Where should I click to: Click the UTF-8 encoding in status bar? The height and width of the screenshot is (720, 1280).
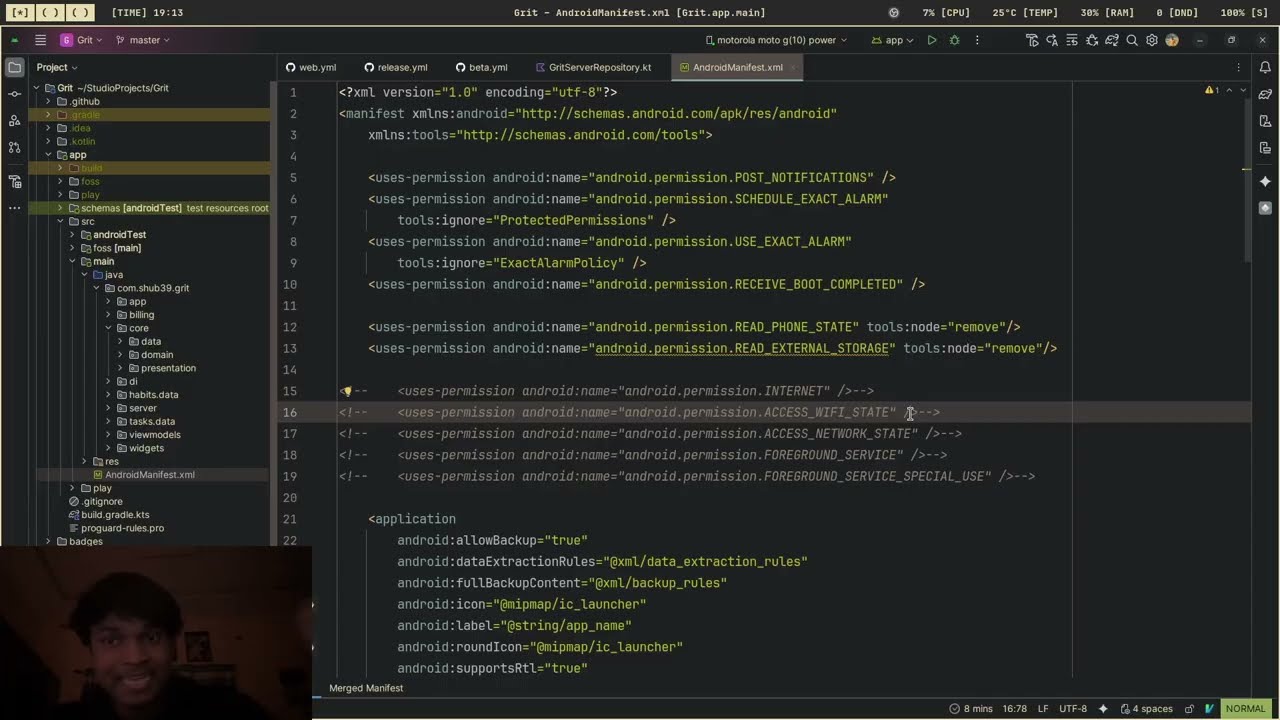pos(1073,708)
